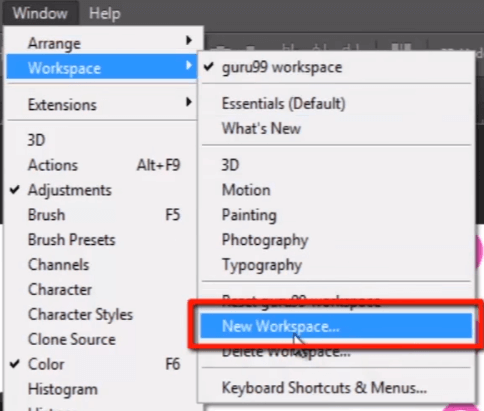
Task: Open the Window menu
Action: (x=40, y=13)
